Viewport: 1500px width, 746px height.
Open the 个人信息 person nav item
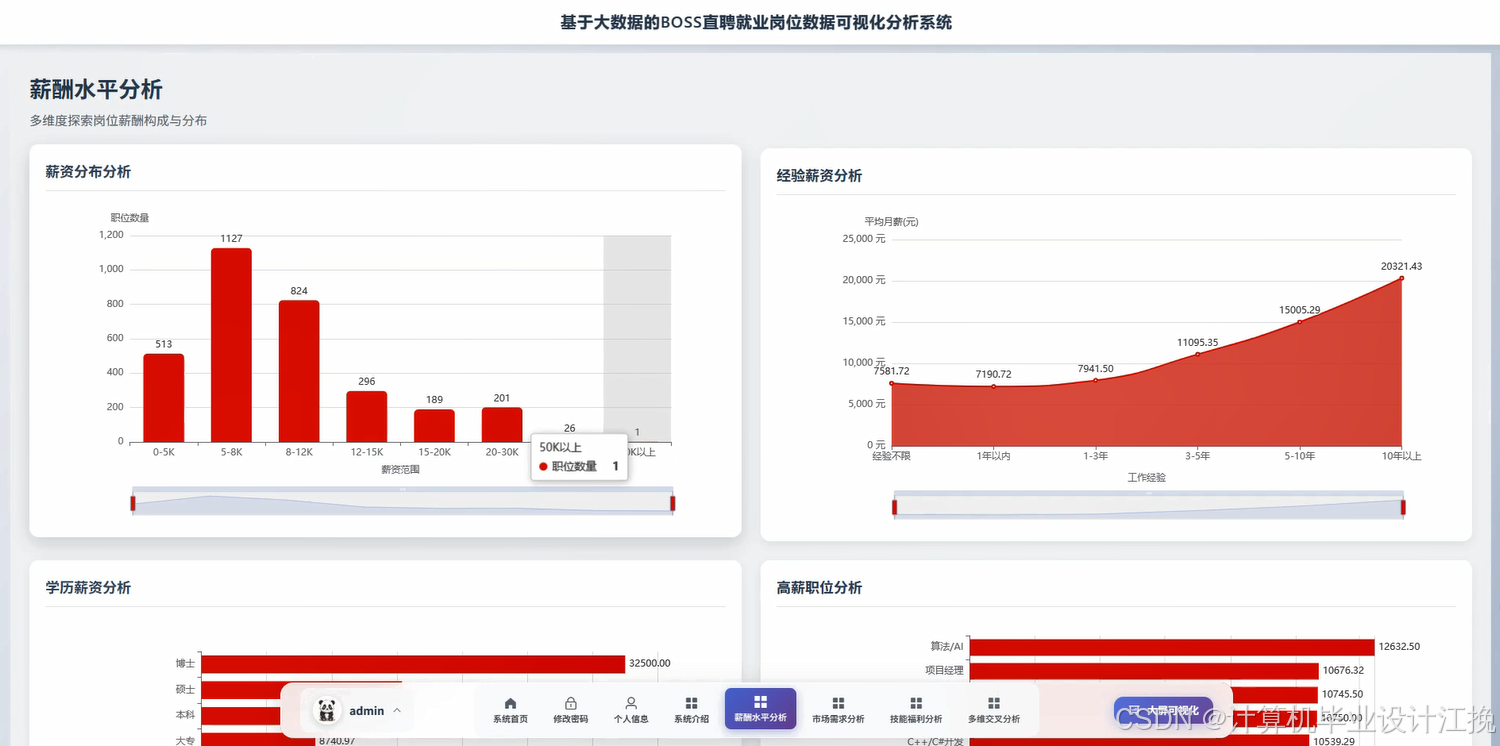point(631,710)
